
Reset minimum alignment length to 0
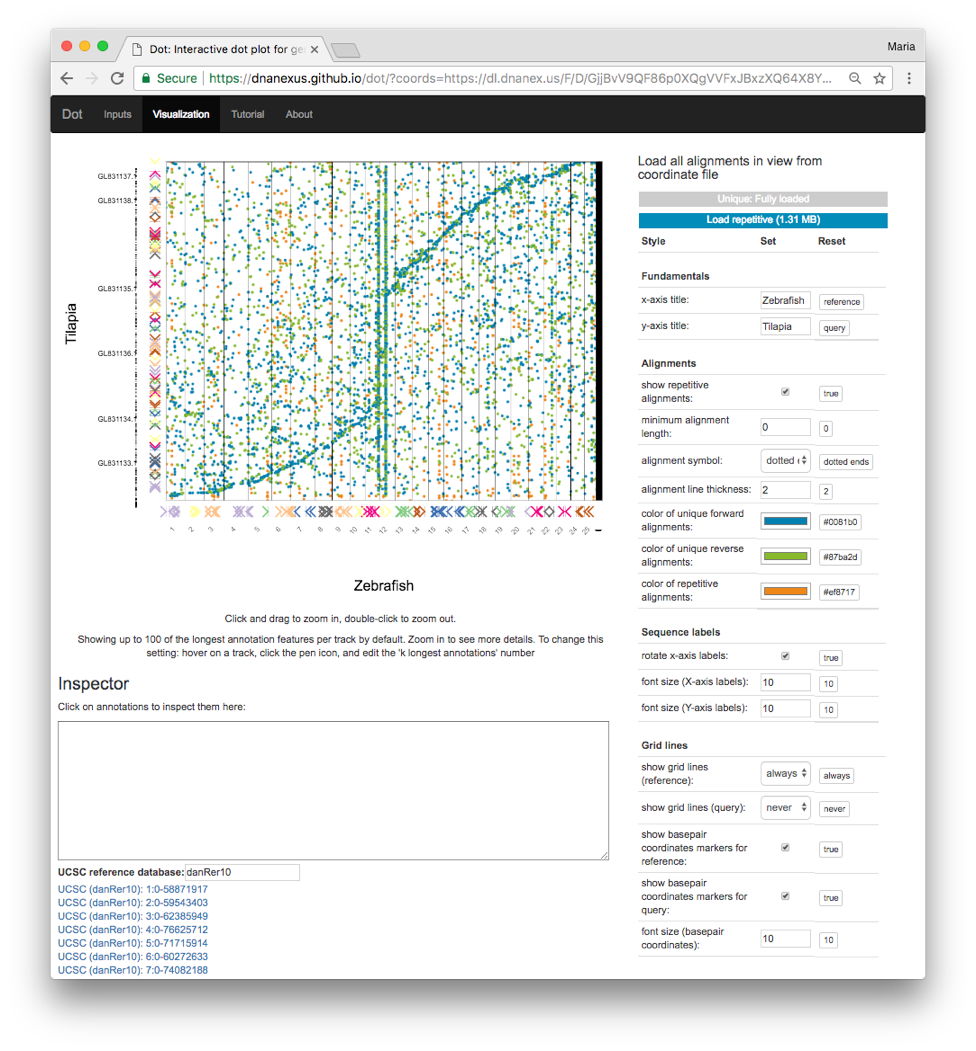[x=826, y=428]
